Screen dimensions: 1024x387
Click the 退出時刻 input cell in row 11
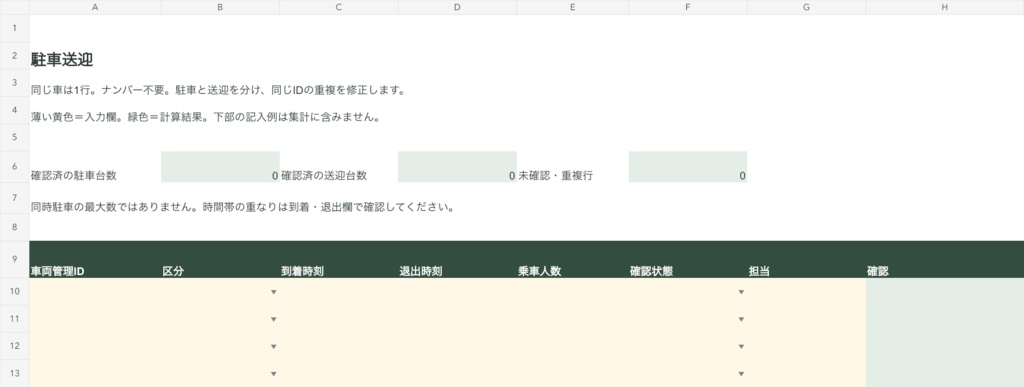pos(457,319)
